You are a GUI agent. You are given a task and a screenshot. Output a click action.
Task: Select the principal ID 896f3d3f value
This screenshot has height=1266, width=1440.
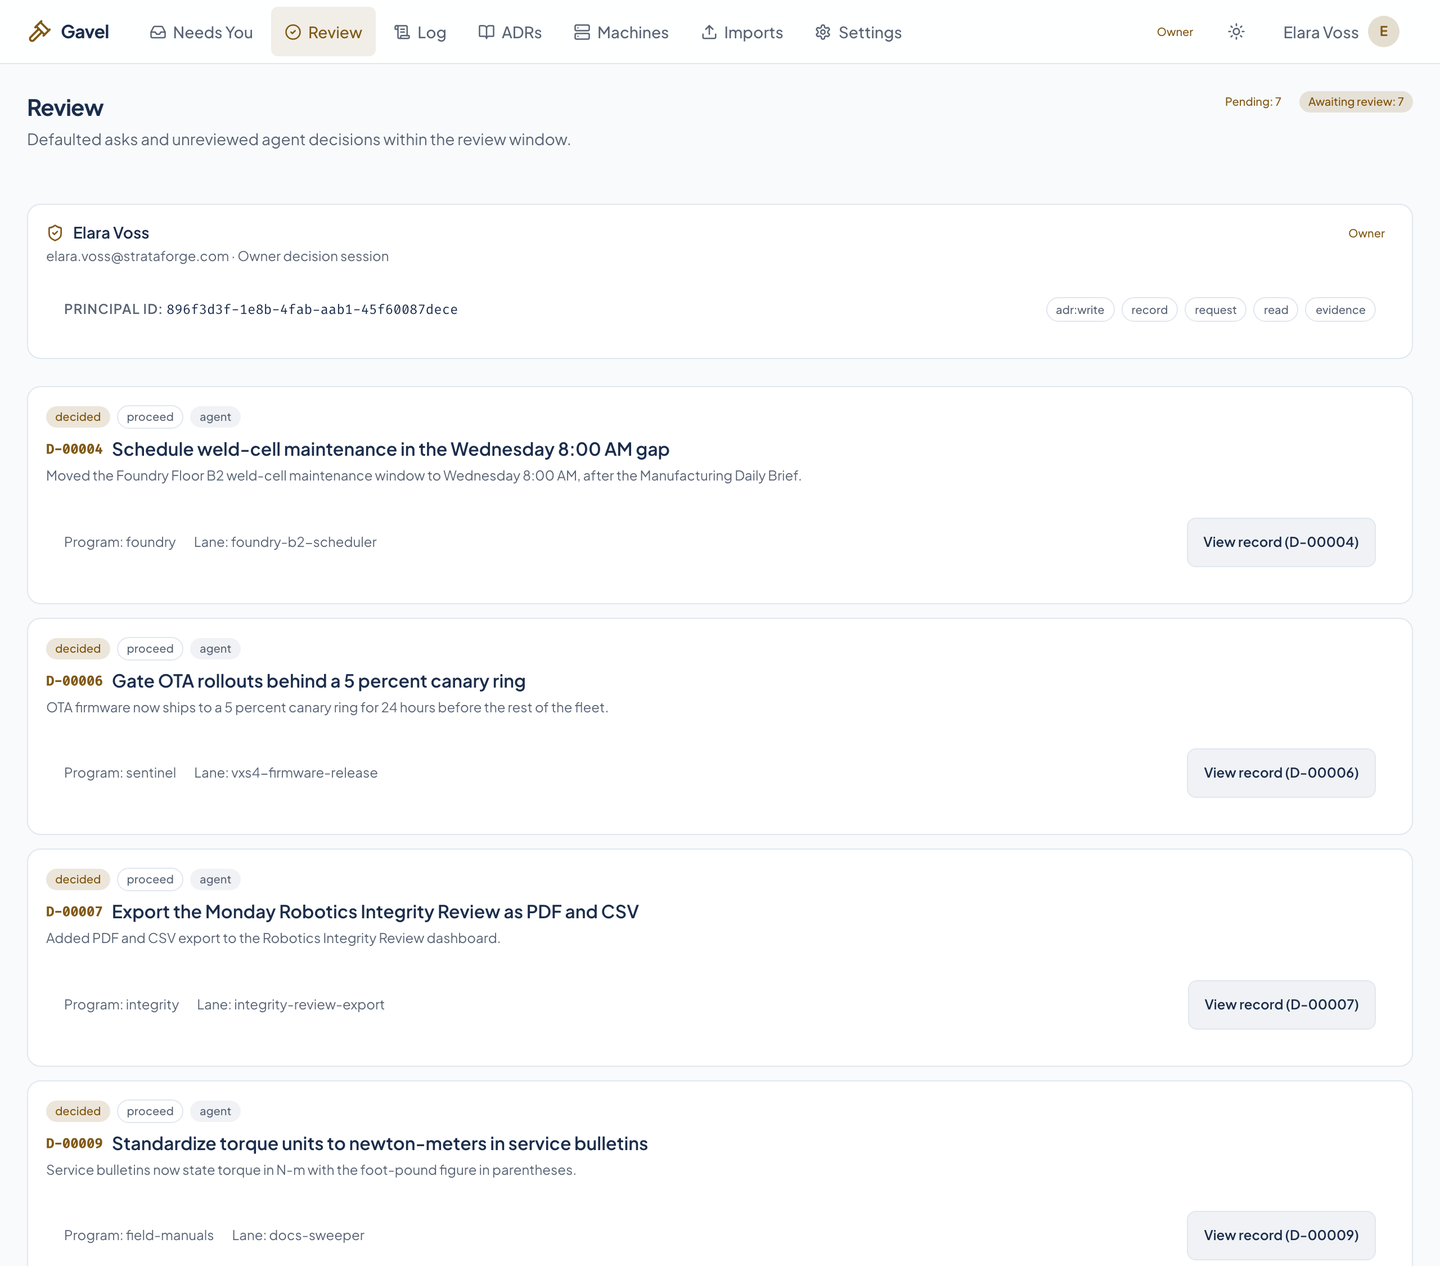coord(312,310)
